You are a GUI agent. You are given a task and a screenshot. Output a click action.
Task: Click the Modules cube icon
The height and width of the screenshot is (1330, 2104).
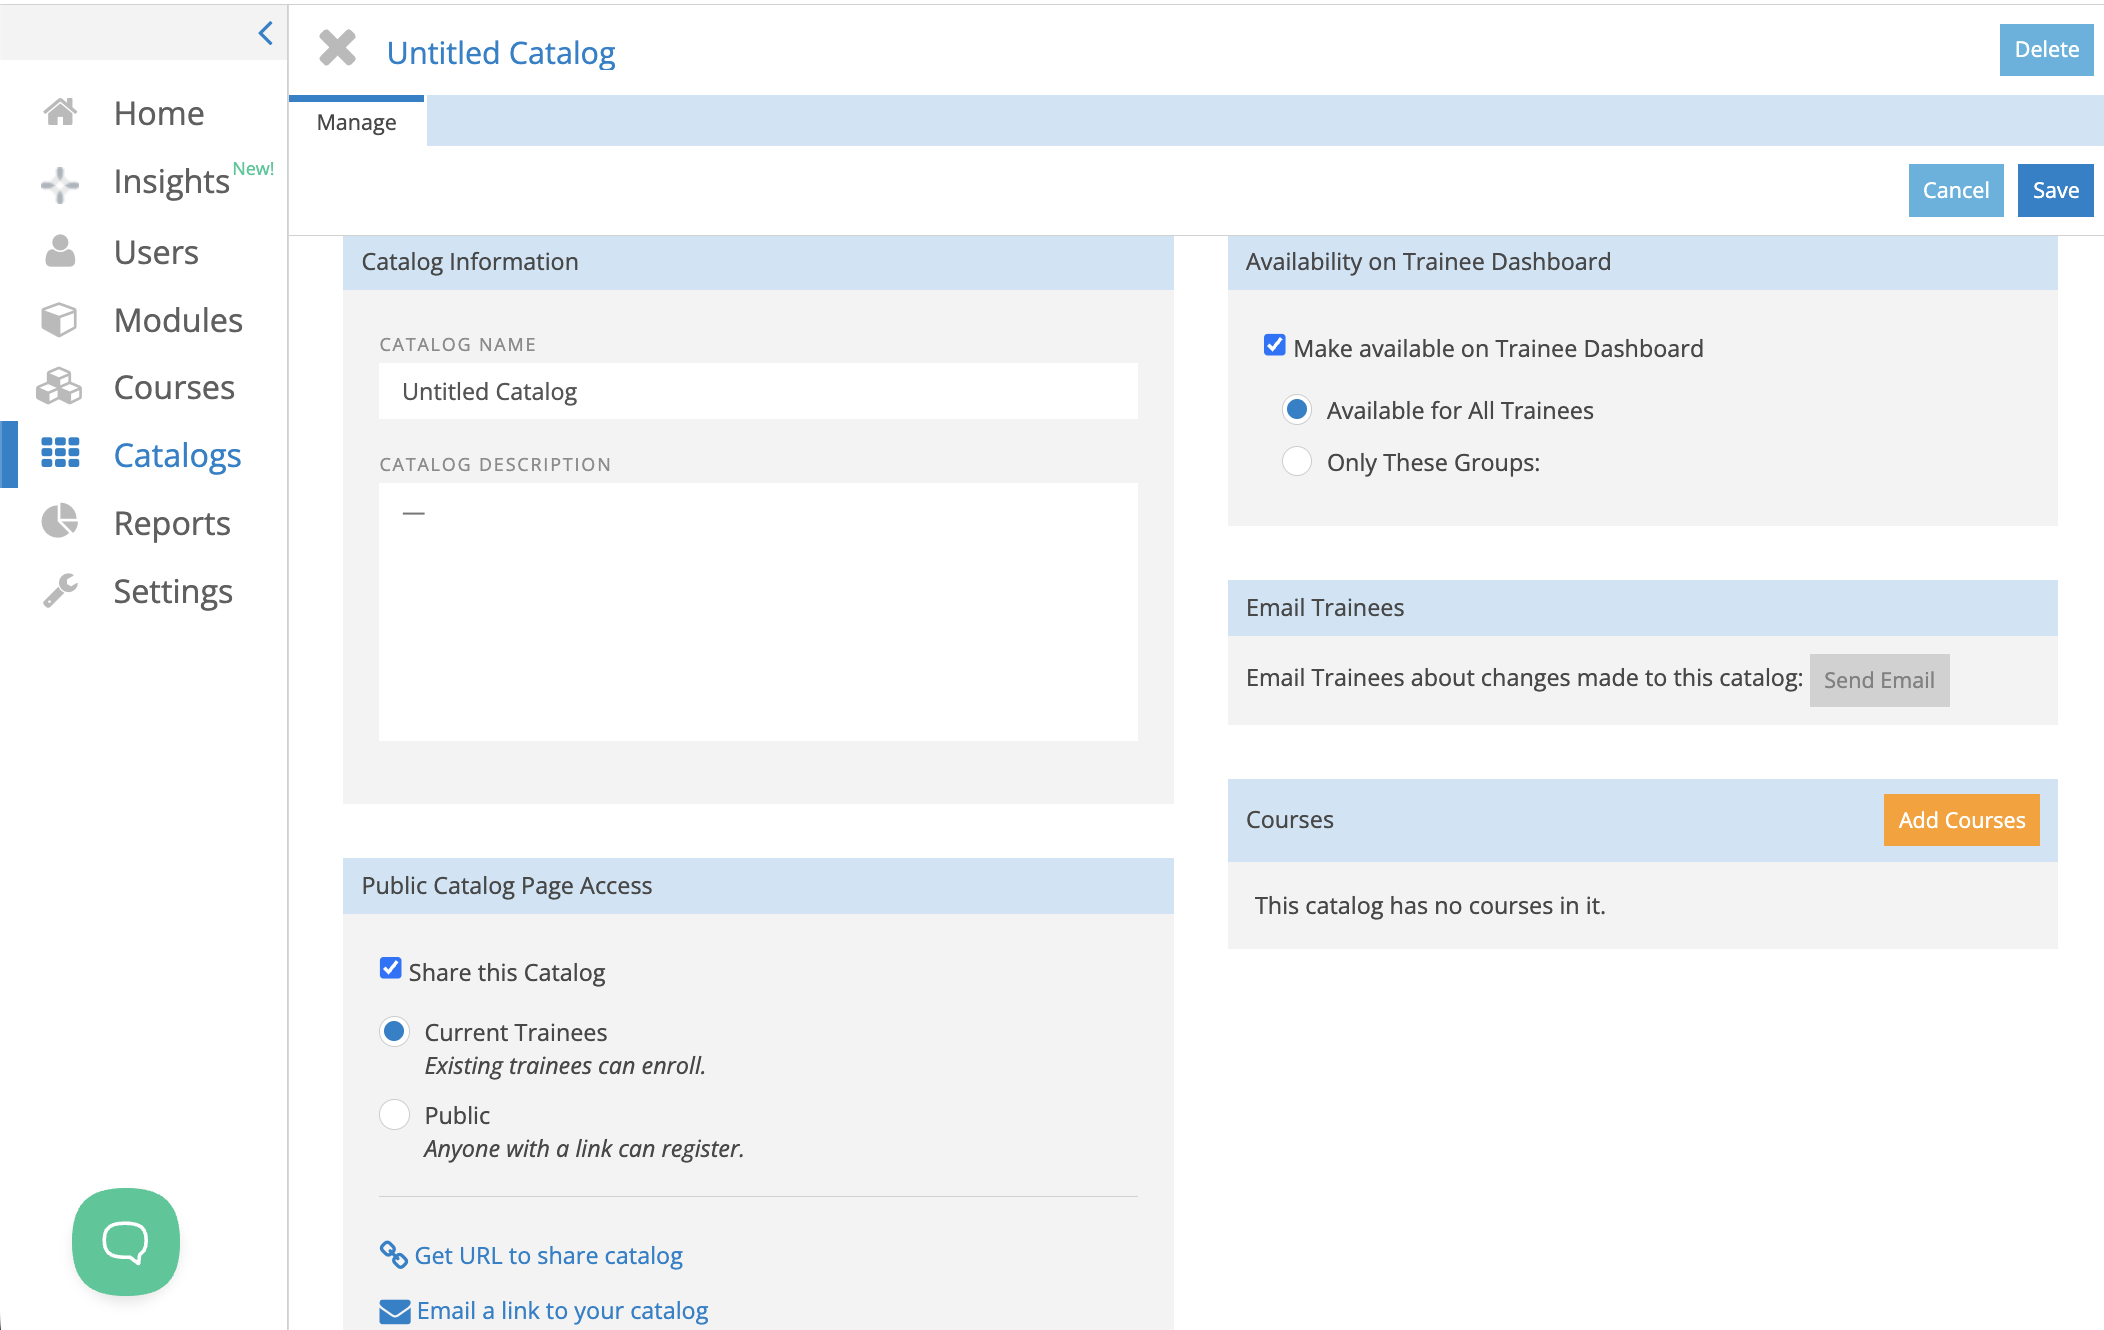pyautogui.click(x=59, y=319)
